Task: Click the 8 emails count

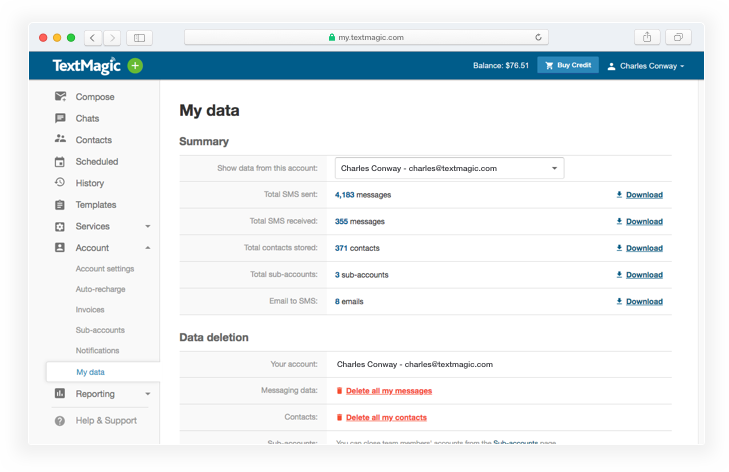Action: coord(349,301)
